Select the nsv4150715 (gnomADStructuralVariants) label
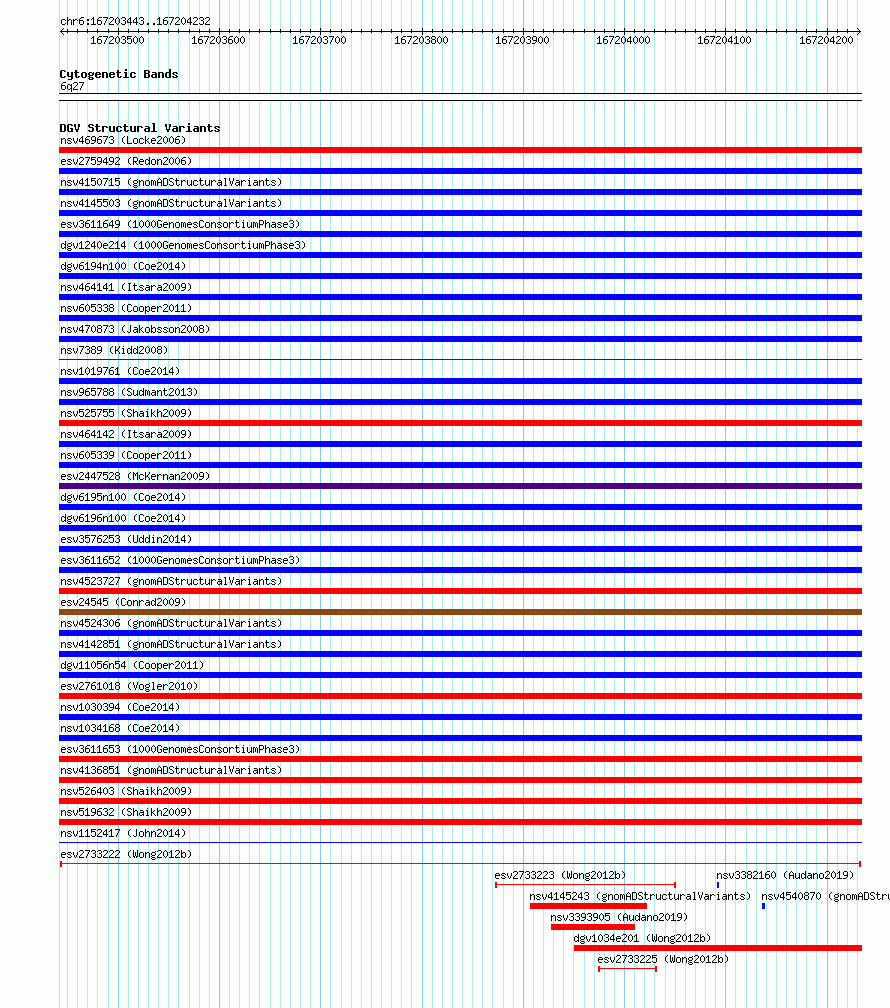Image resolution: width=890 pixels, height=1008 pixels. 171,183
